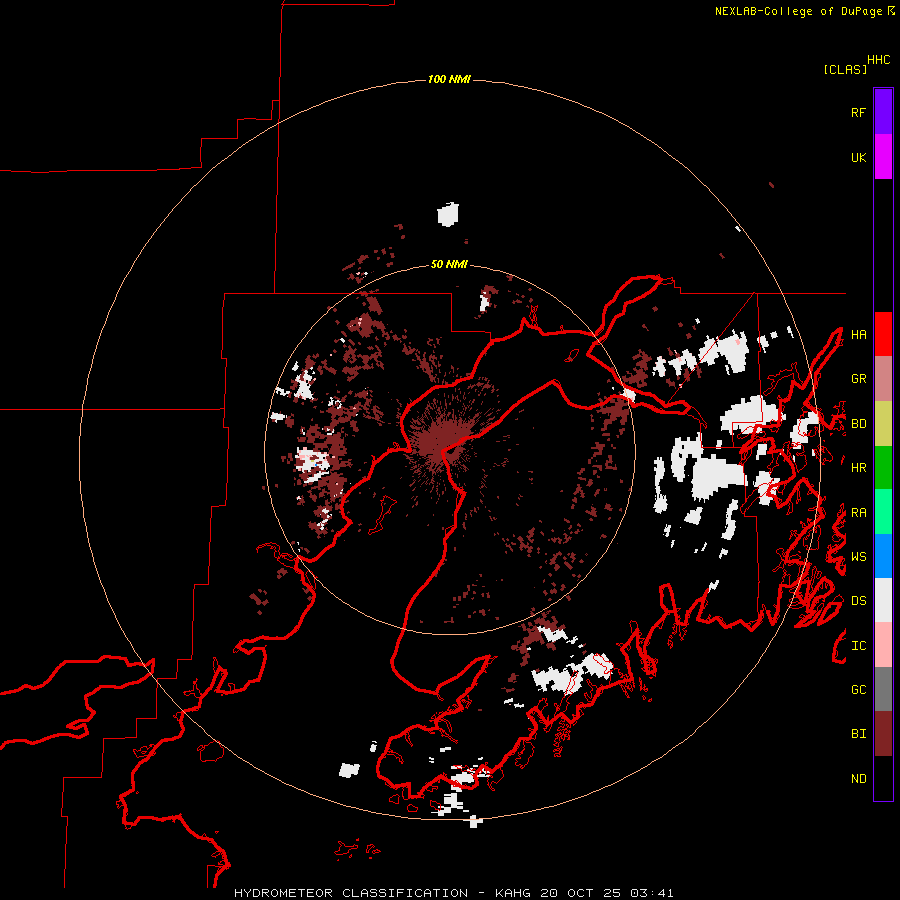Click the '[CLAS]' units label

point(845,69)
